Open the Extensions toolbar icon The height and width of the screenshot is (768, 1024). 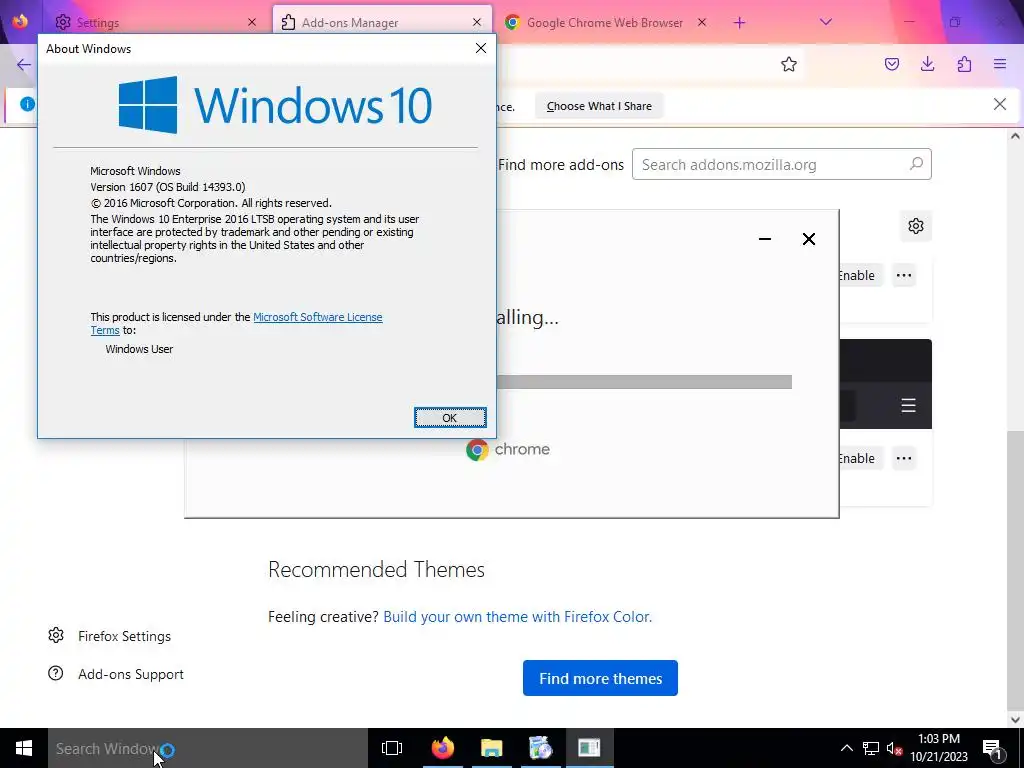[964, 64]
